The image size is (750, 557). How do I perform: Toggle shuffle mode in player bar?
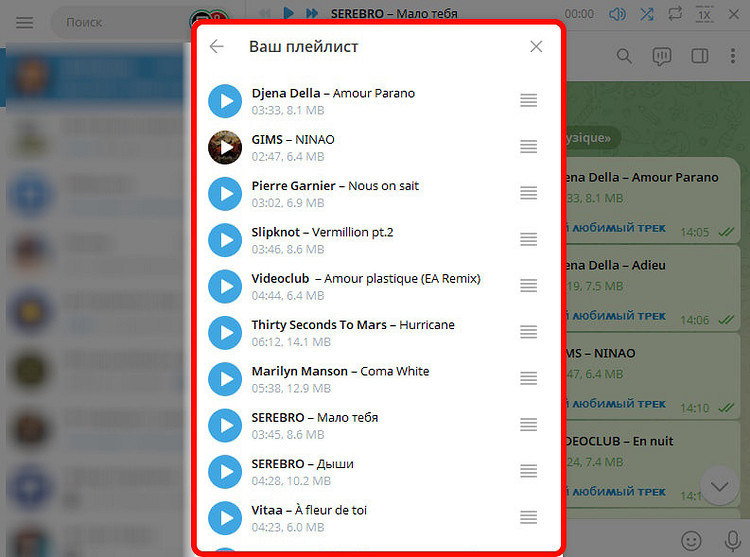647,14
